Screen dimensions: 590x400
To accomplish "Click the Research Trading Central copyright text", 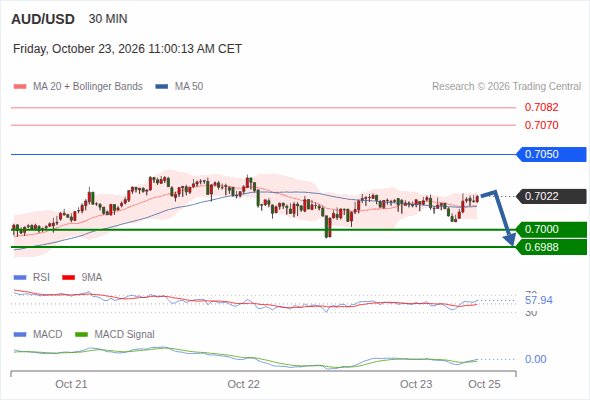I will click(x=506, y=87).
